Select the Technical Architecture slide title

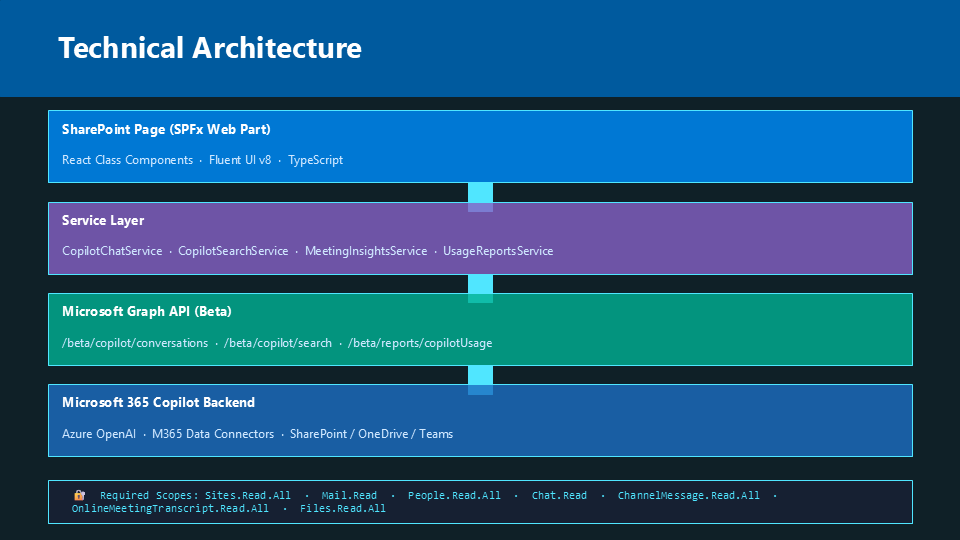pyautogui.click(x=210, y=48)
